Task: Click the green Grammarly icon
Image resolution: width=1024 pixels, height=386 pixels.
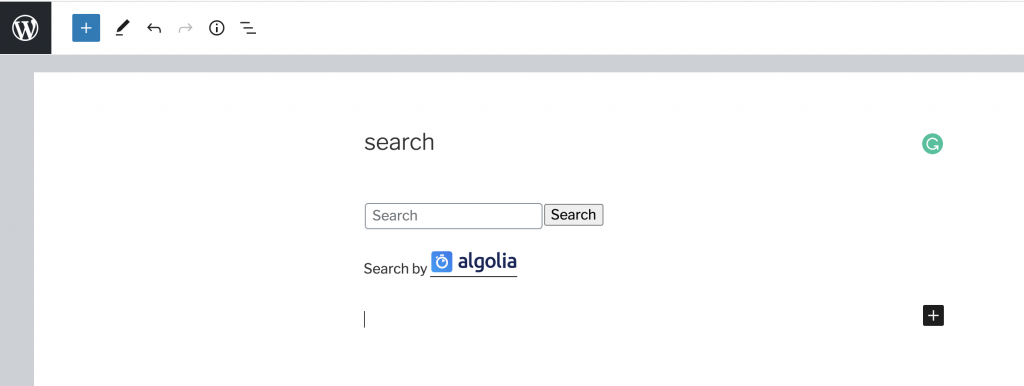Action: 933,144
